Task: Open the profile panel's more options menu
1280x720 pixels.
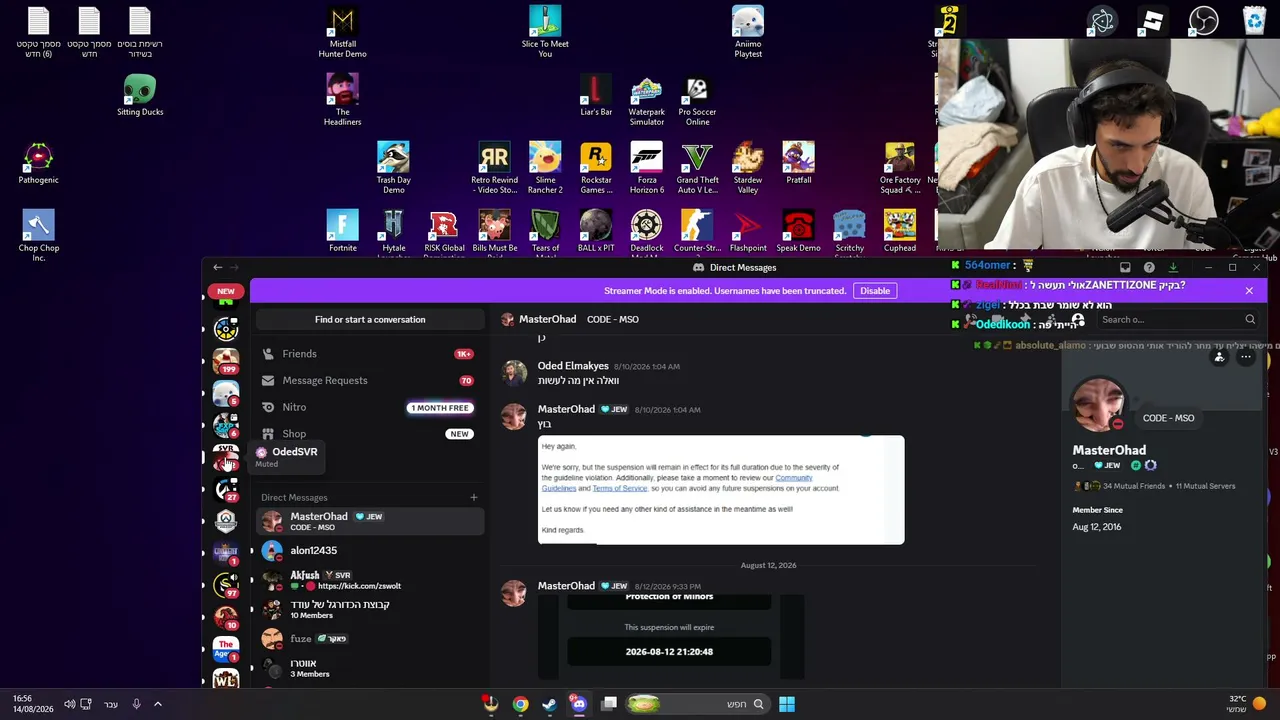Action: click(x=1246, y=357)
